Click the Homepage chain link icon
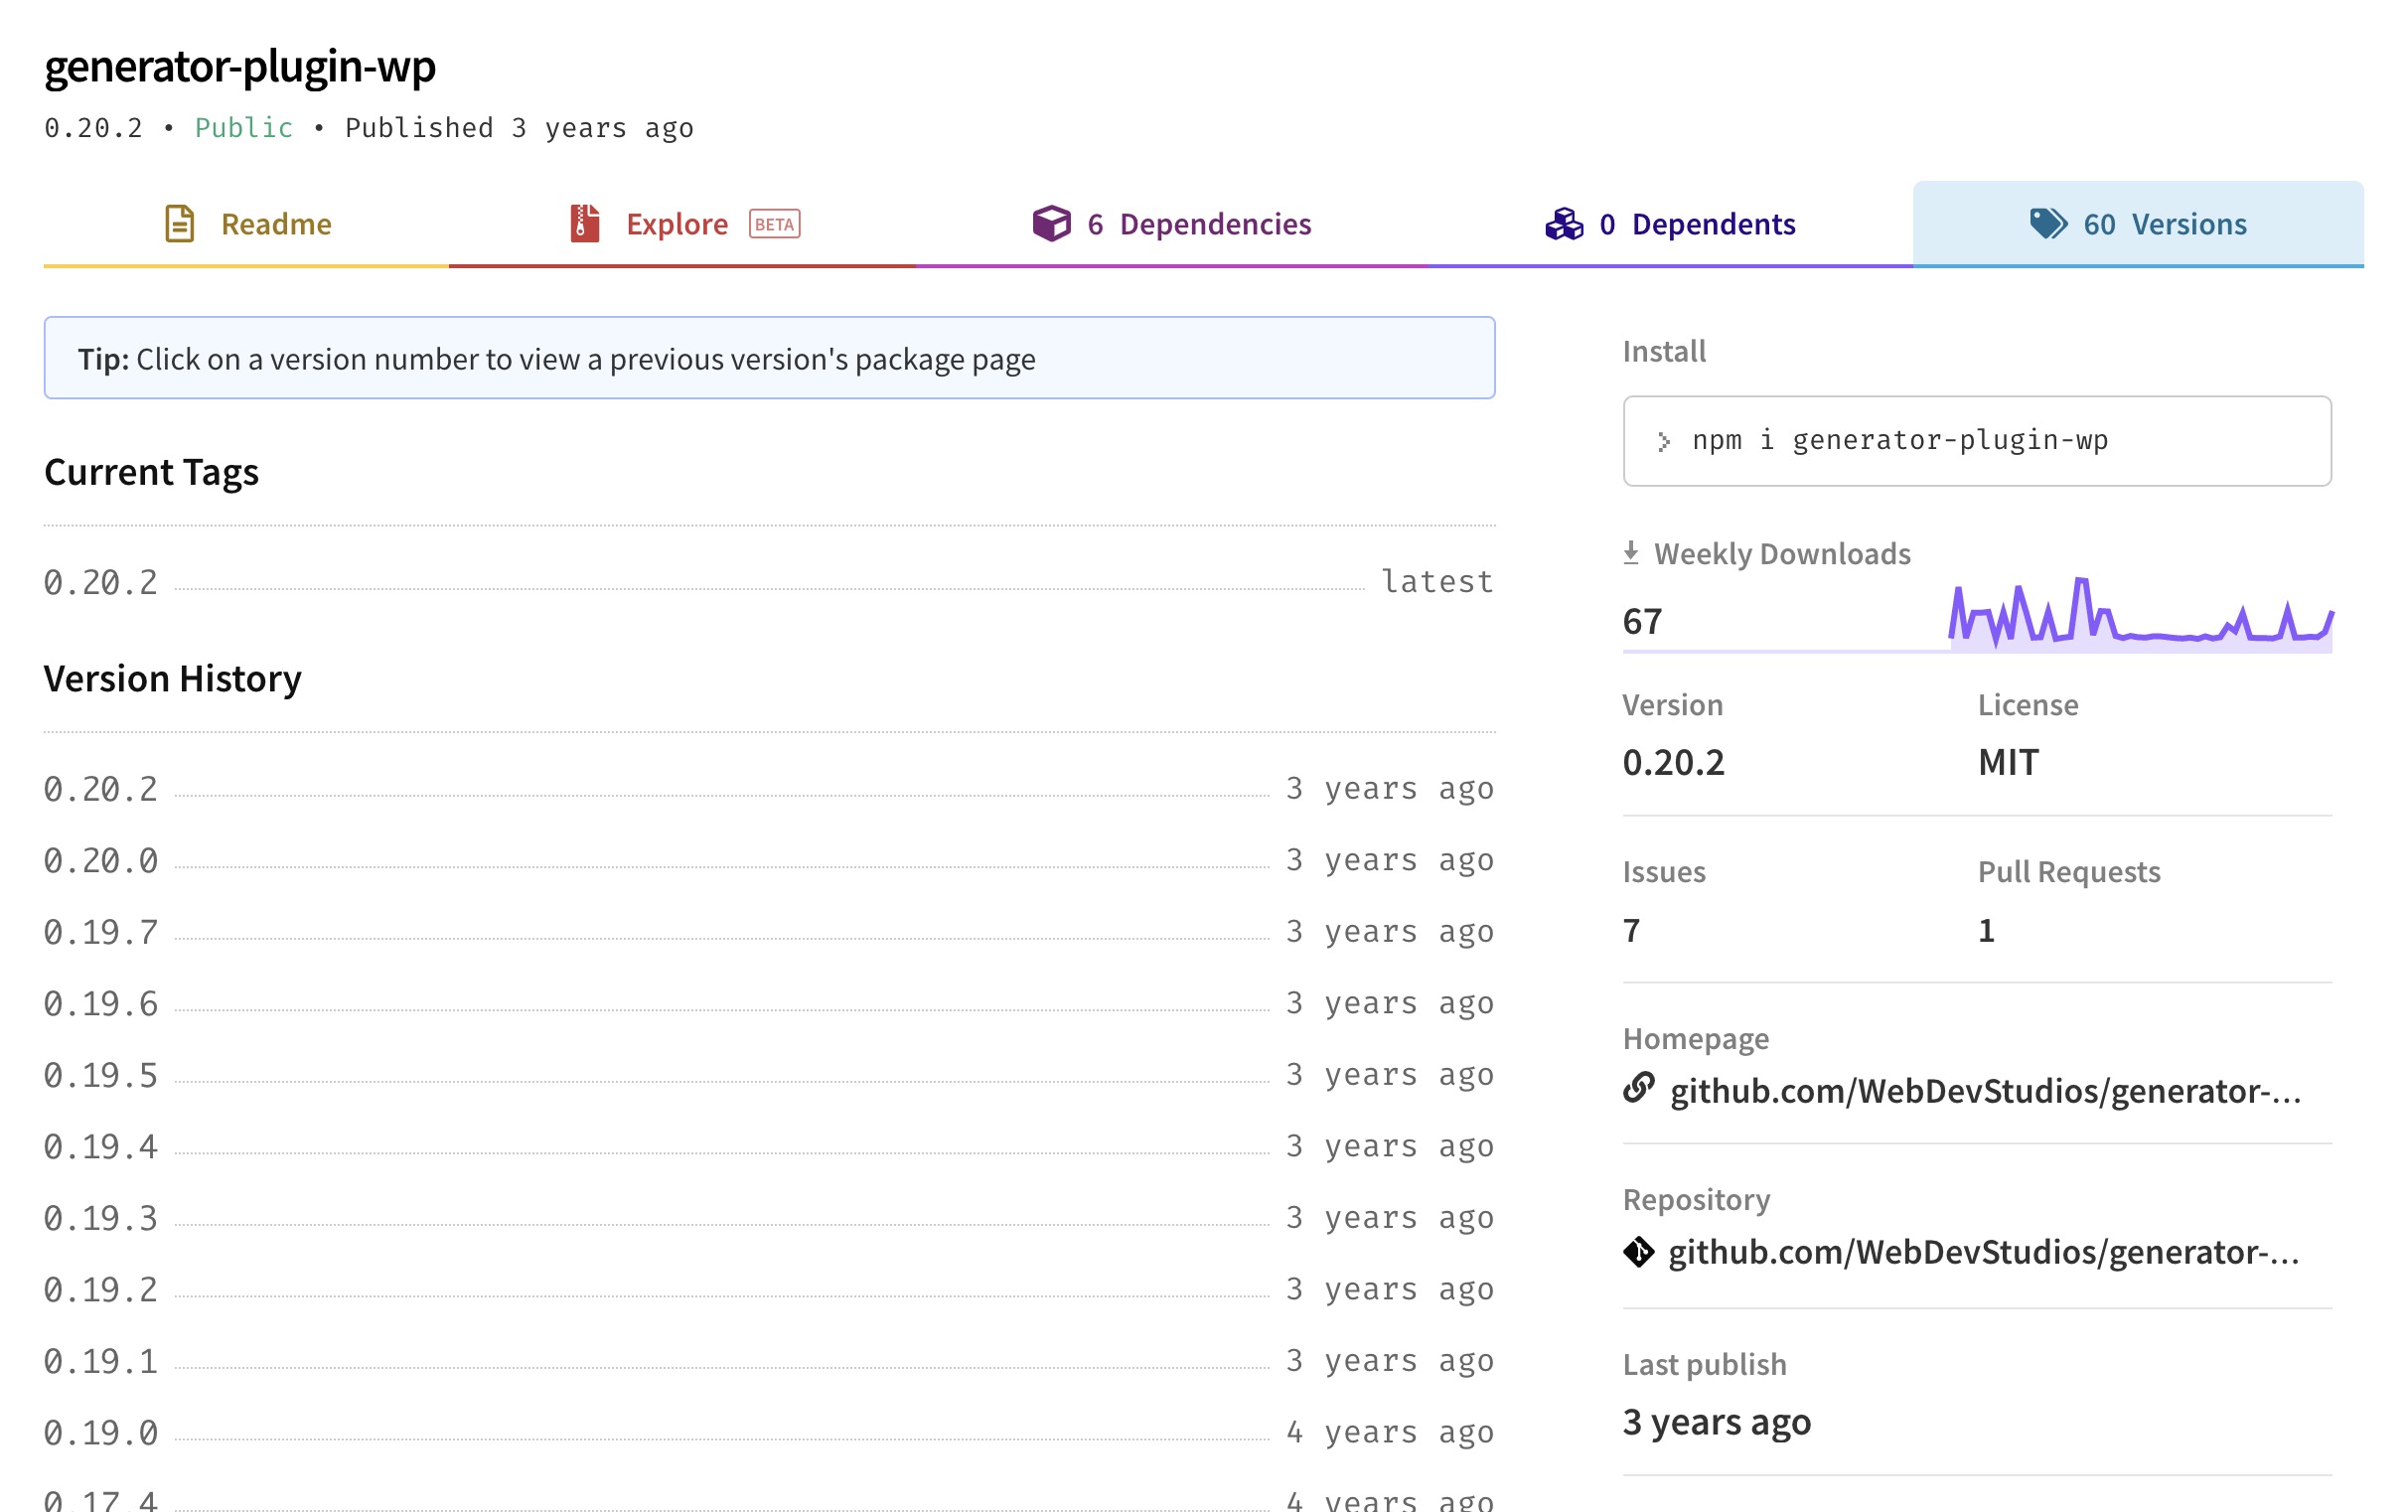 [1638, 1088]
